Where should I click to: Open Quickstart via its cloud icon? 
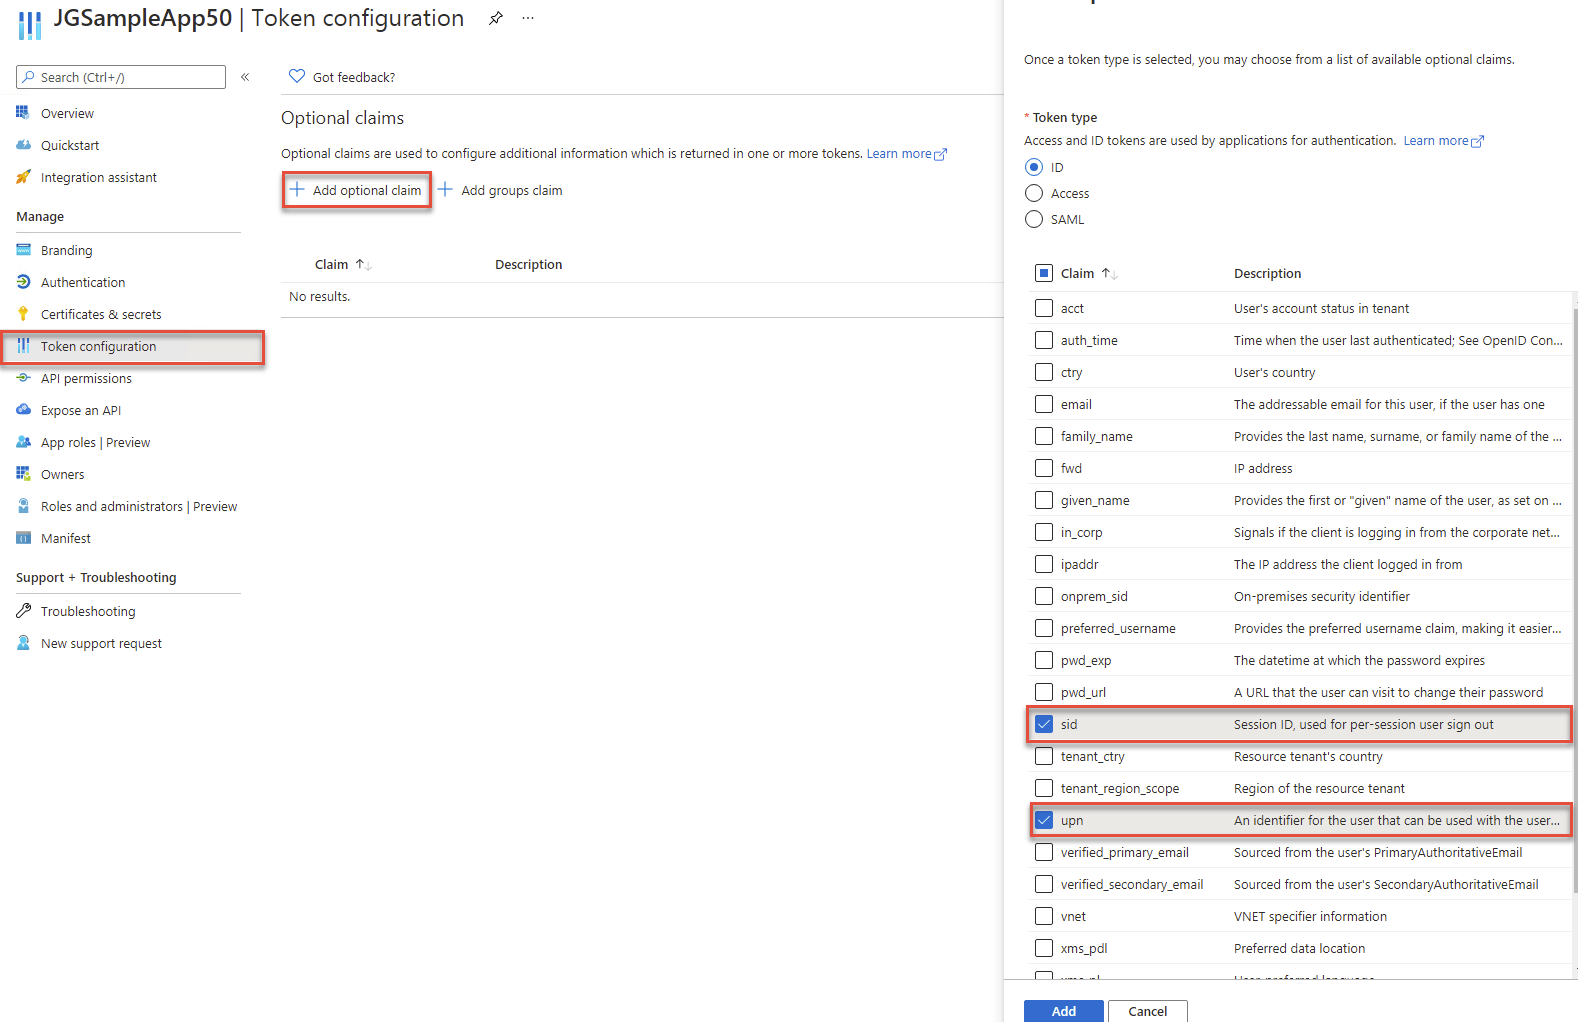click(x=23, y=145)
